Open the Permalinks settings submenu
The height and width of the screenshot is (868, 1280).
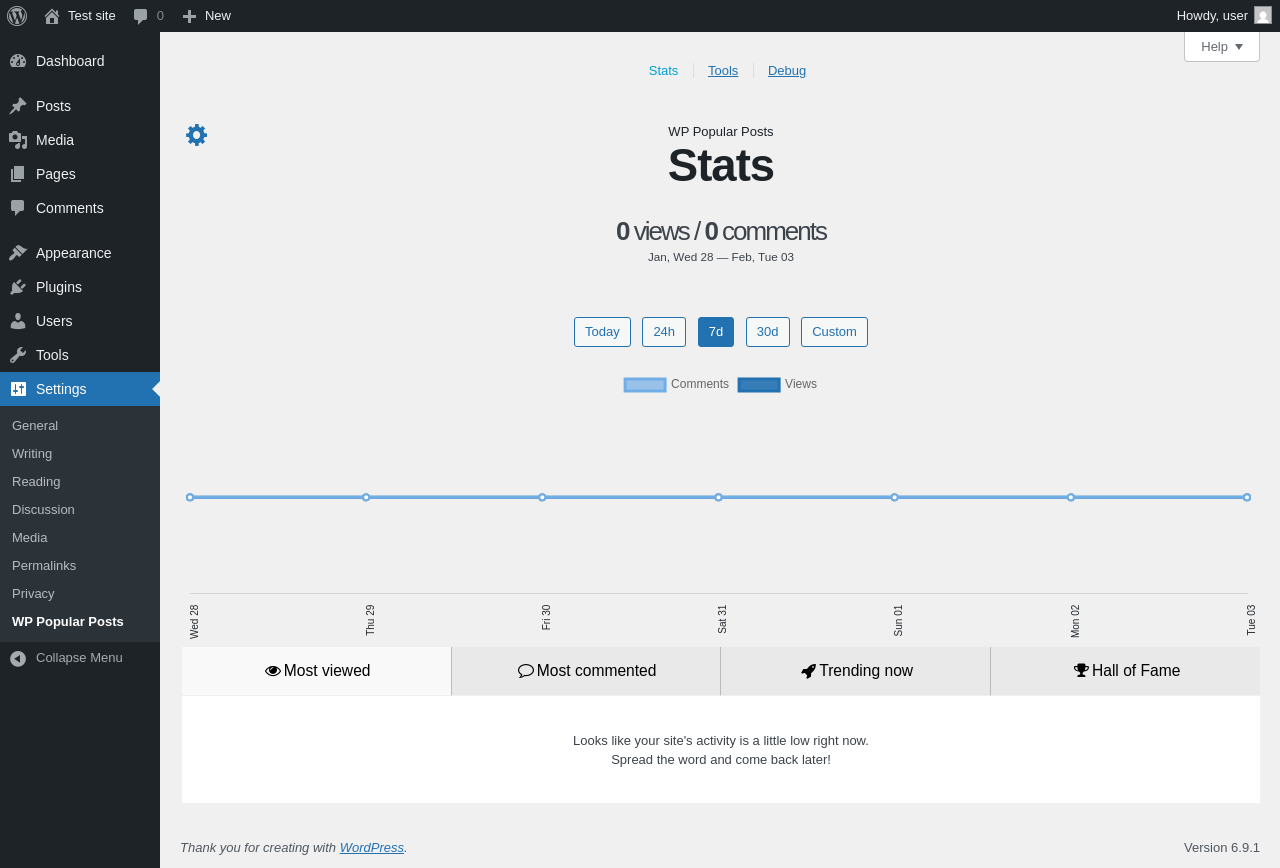(x=80, y=565)
